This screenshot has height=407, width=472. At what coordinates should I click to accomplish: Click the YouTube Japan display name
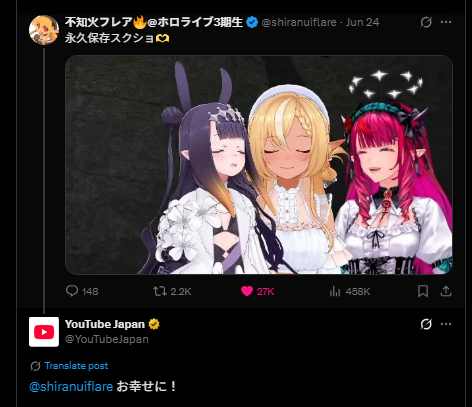click(x=105, y=324)
